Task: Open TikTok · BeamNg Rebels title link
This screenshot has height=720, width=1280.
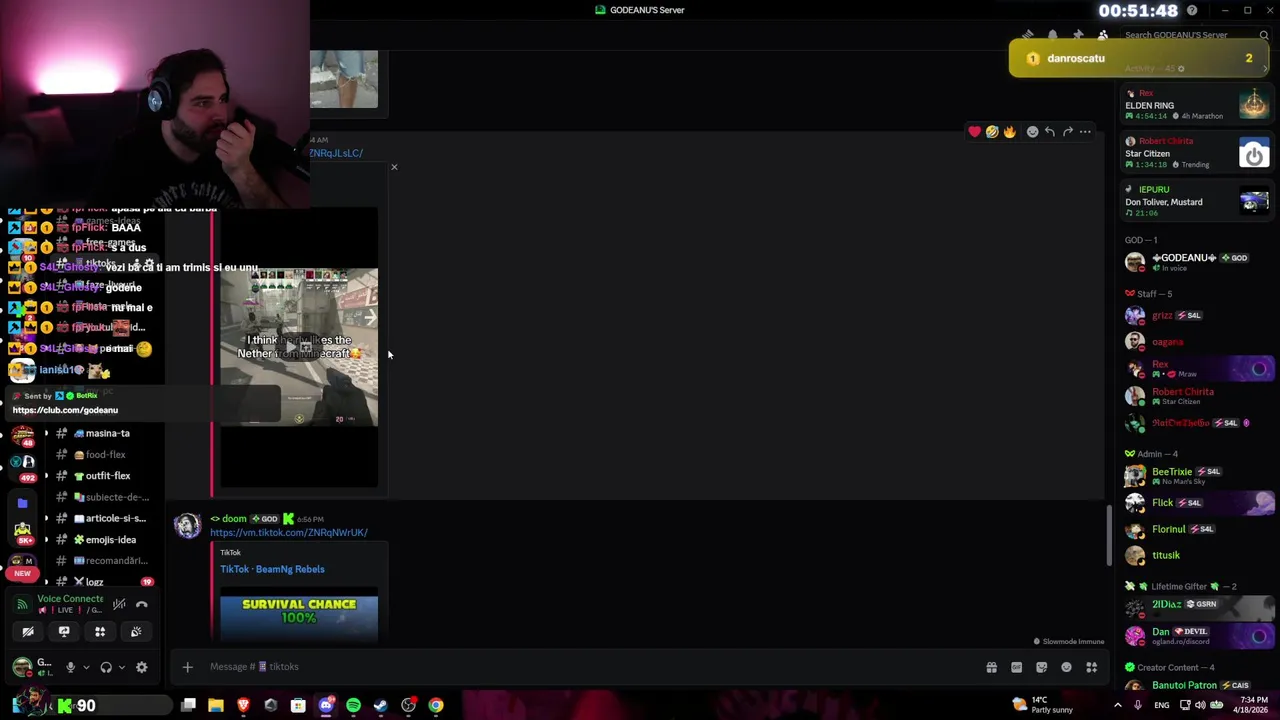Action: pyautogui.click(x=272, y=569)
